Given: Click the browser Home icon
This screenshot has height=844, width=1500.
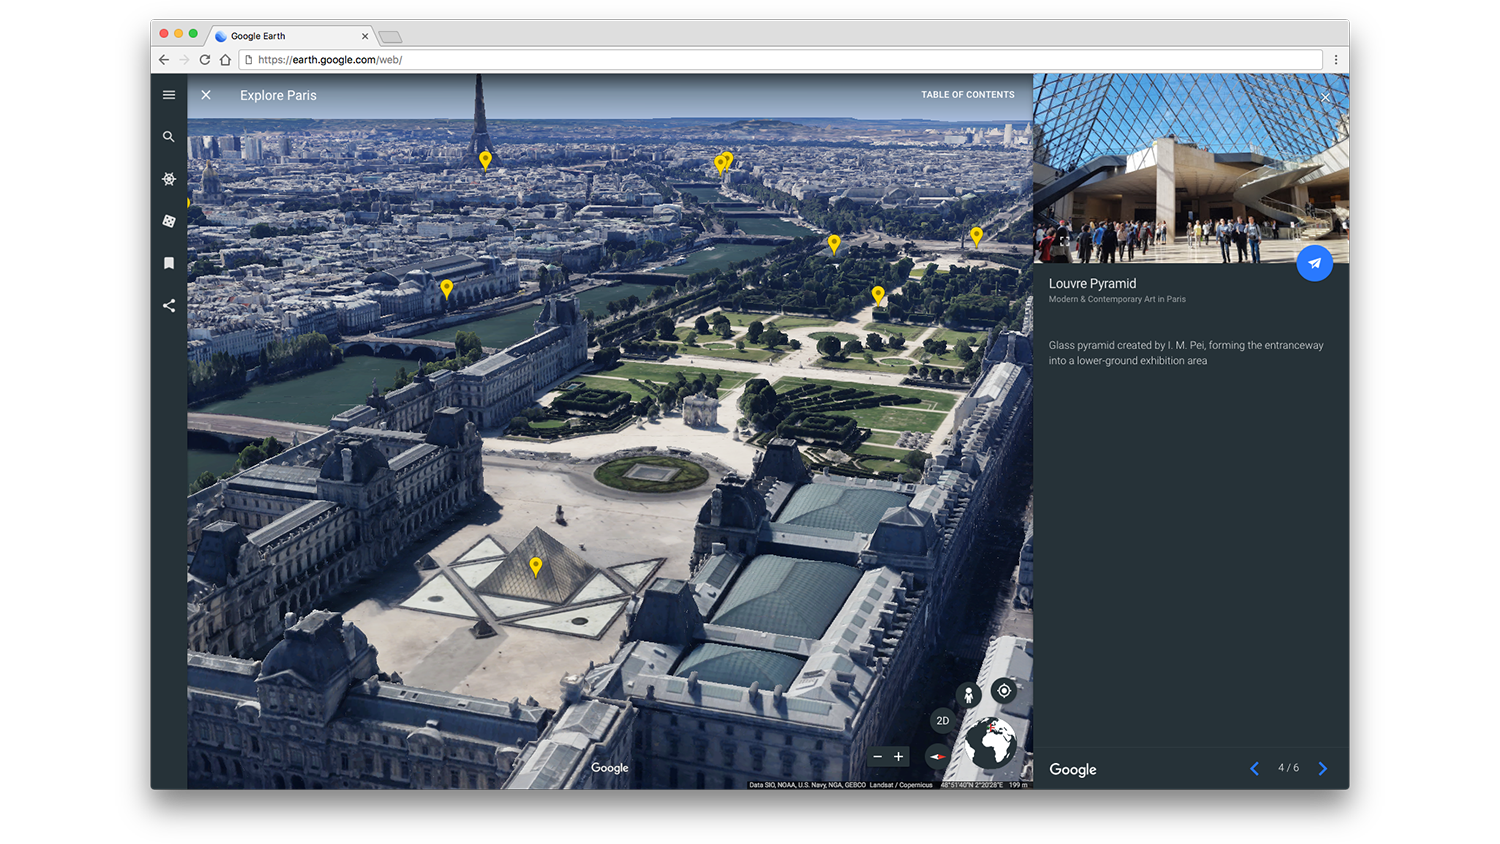Looking at the screenshot, I should pos(225,60).
